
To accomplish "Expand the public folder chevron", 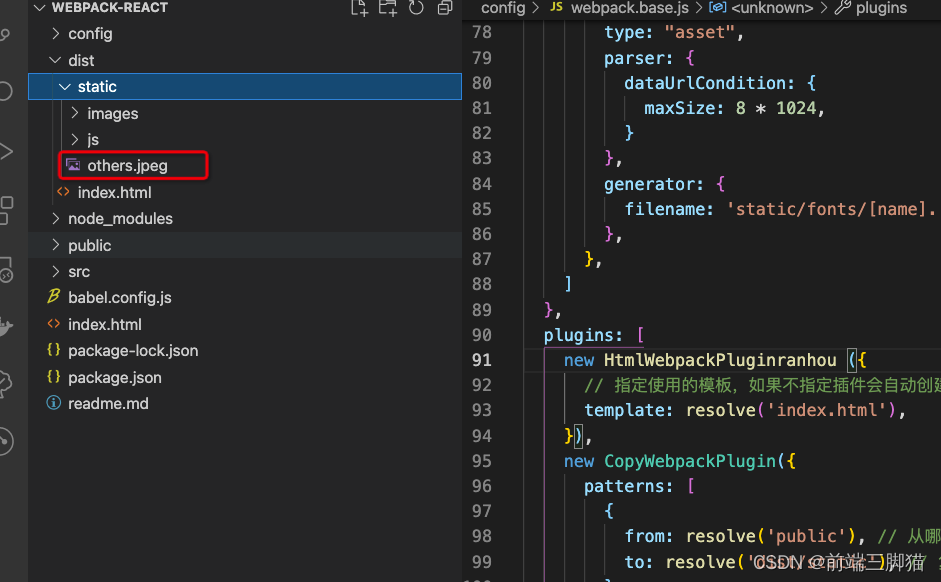I will pyautogui.click(x=56, y=245).
